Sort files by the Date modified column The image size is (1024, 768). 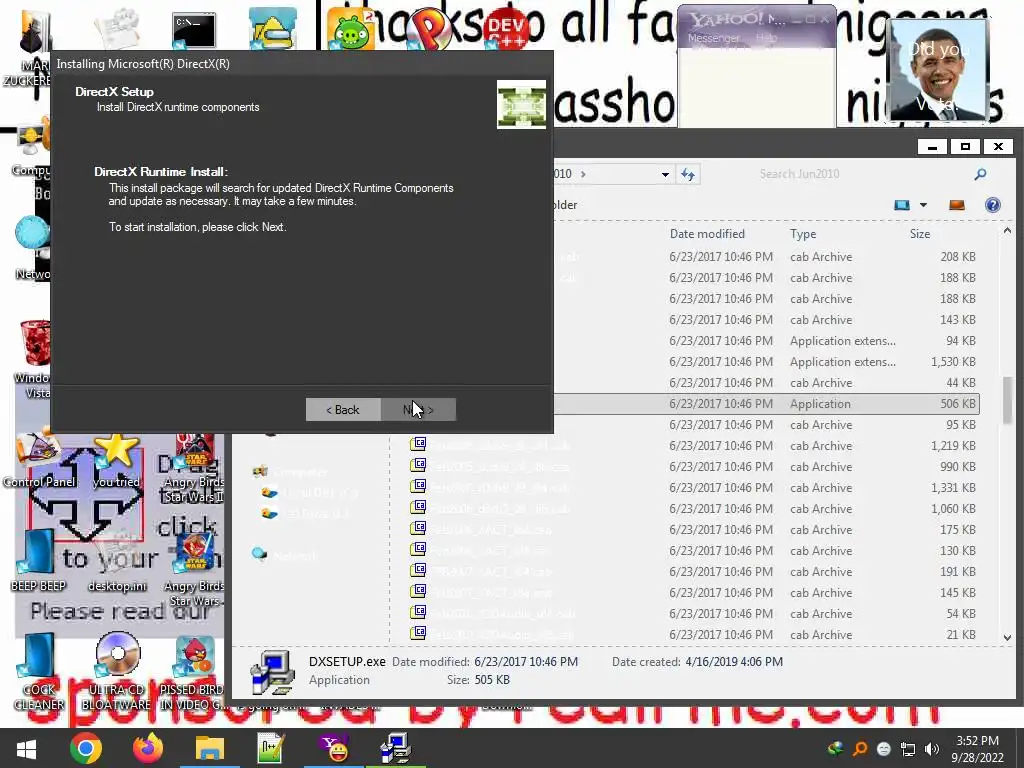pos(707,234)
